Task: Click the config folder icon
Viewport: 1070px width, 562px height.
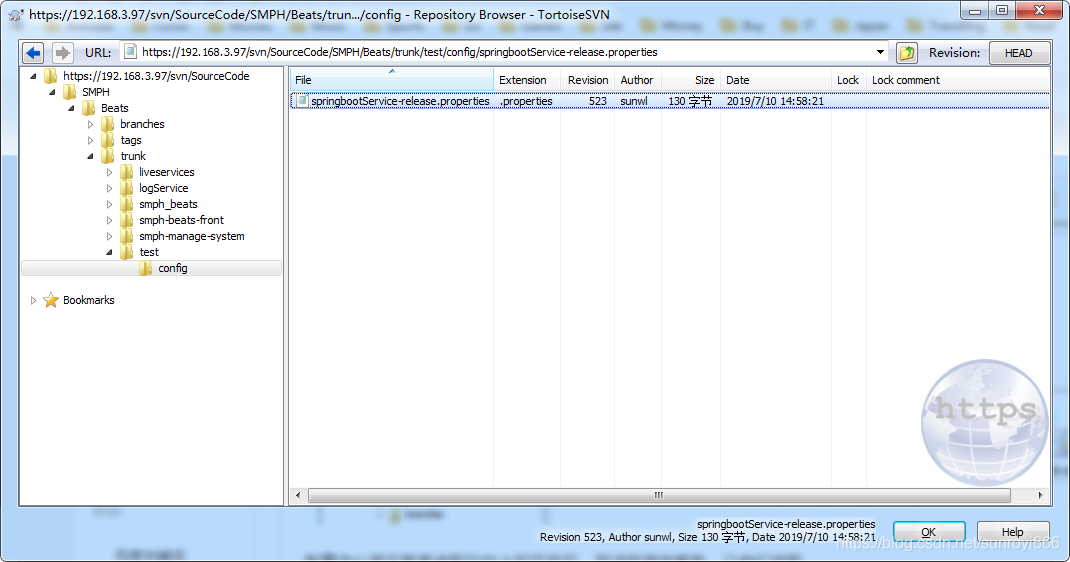Action: tap(146, 268)
